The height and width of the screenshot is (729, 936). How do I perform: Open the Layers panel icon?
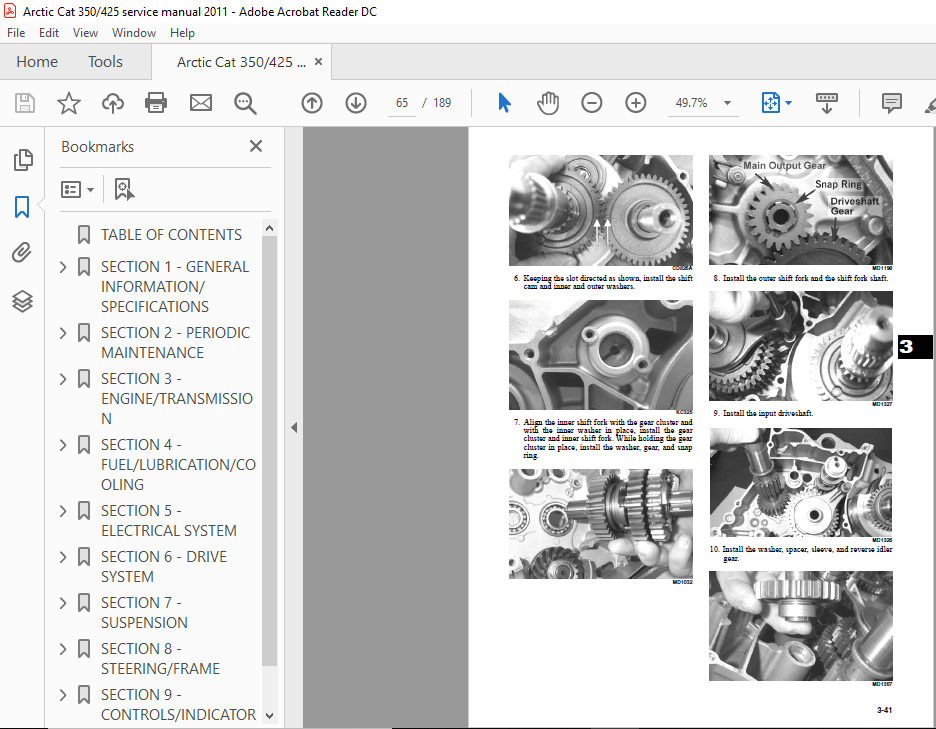22,301
